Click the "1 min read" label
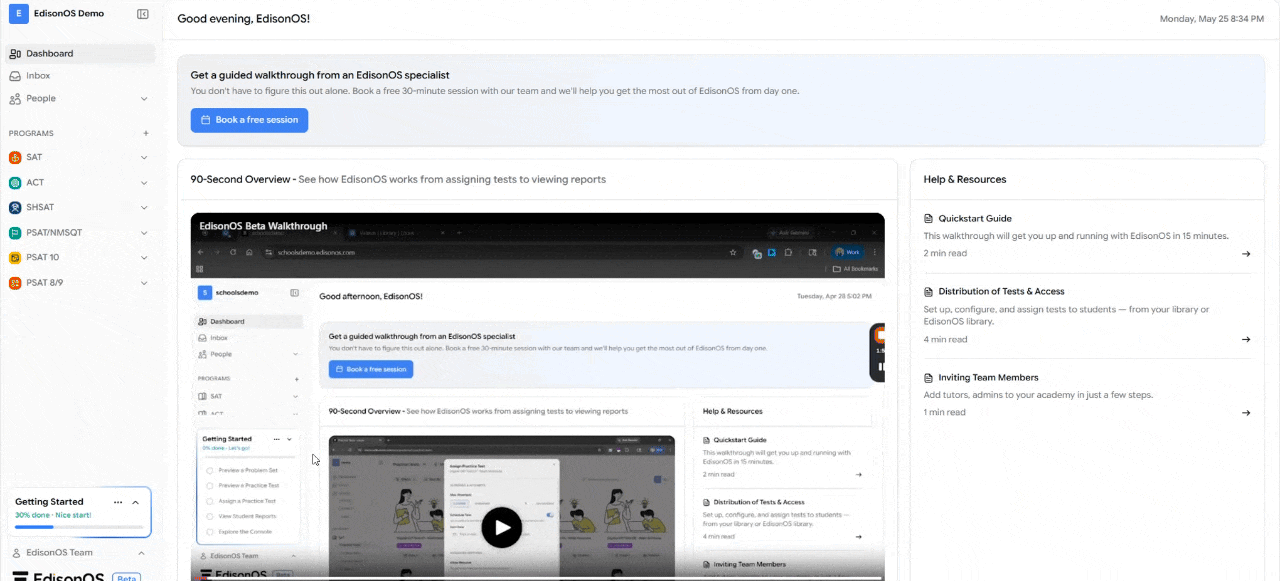The image size is (1280, 581). [945, 413]
